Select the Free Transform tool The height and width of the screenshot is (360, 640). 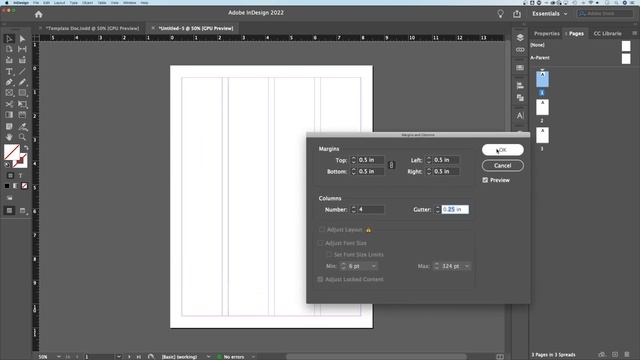pyautogui.click(x=22, y=104)
